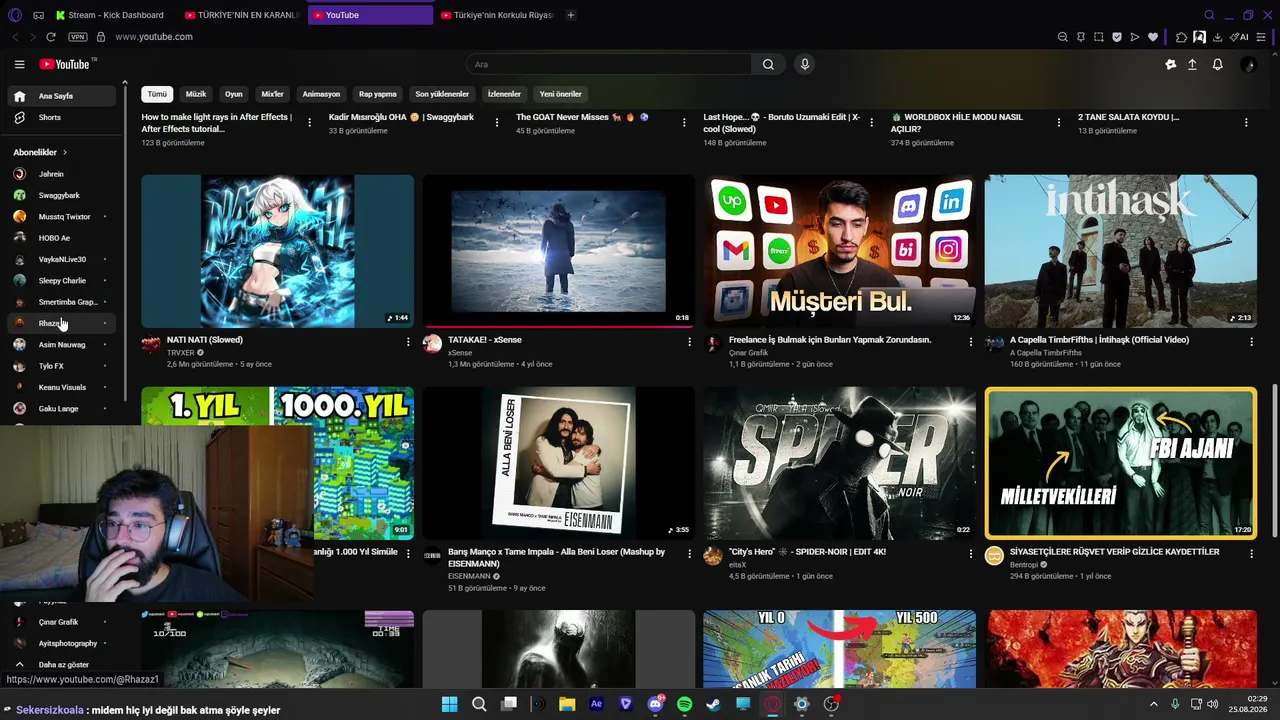The image size is (1280, 720).
Task: Select the Rap yapma filter chip
Action: pos(378,94)
